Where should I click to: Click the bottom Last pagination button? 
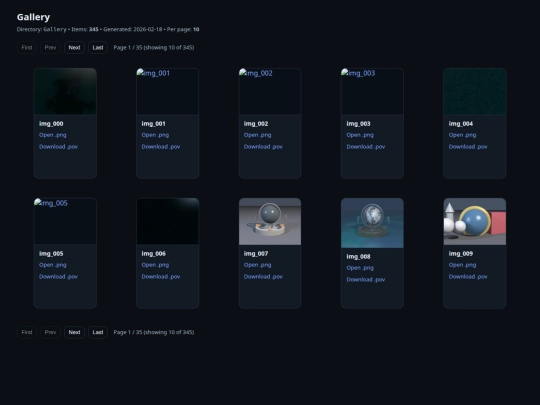tap(98, 332)
